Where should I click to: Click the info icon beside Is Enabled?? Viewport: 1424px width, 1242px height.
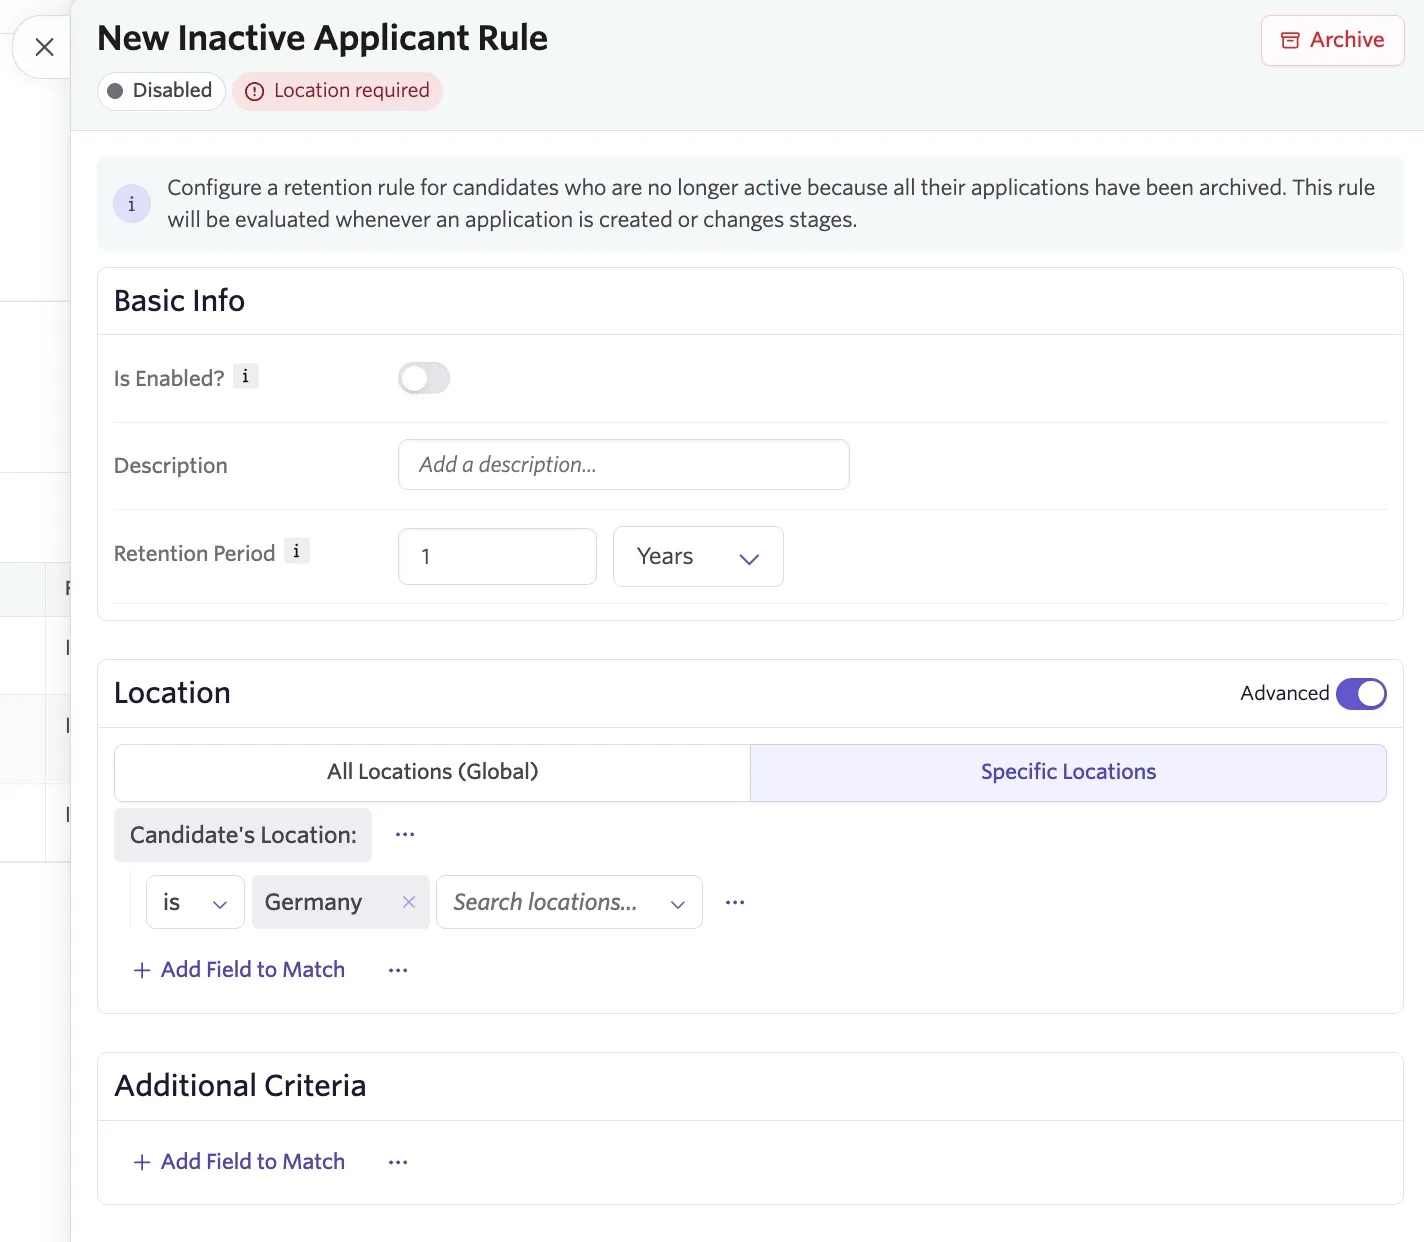(245, 376)
